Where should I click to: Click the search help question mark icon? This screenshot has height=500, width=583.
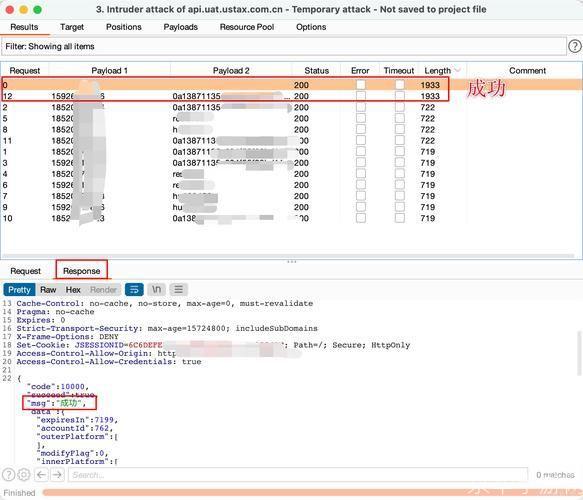9,475
